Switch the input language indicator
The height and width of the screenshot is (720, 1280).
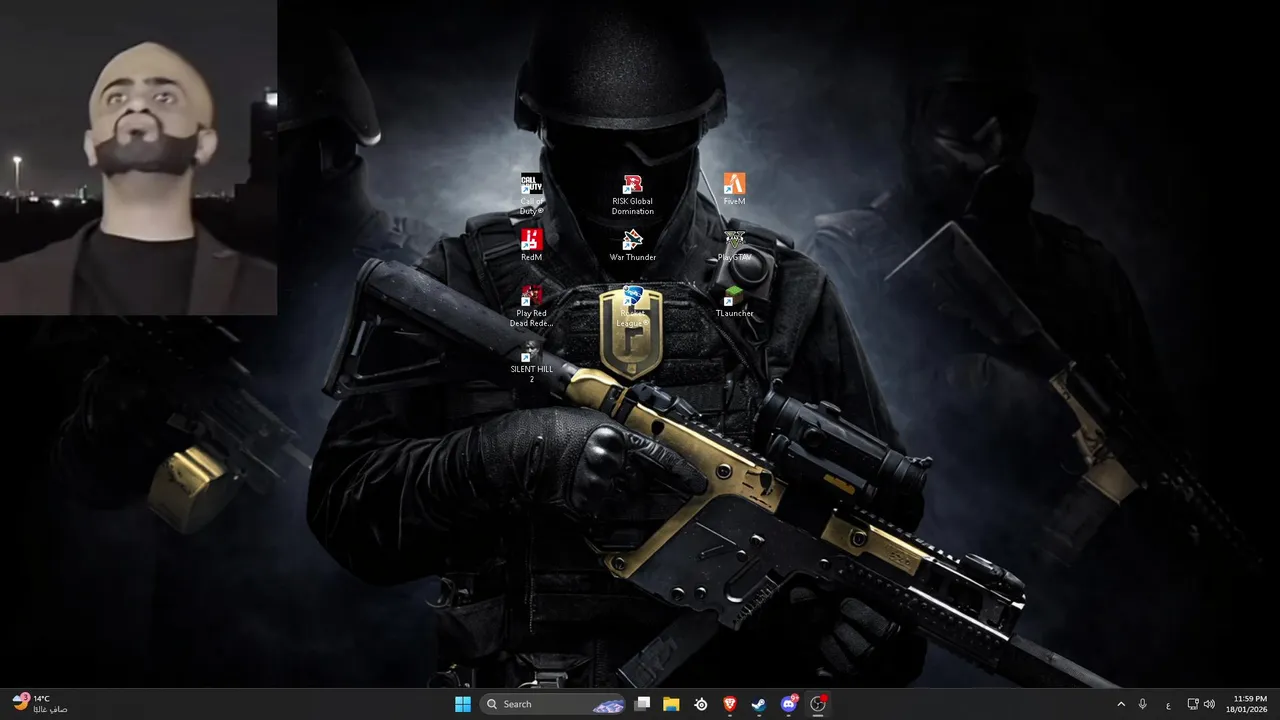1168,704
